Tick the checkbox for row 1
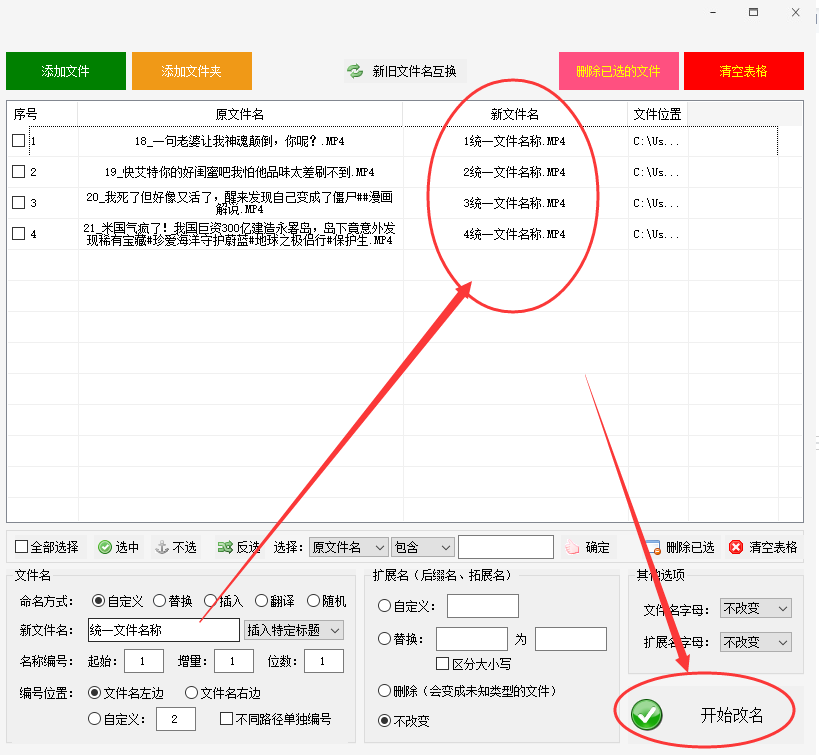819x755 pixels. click(18, 141)
